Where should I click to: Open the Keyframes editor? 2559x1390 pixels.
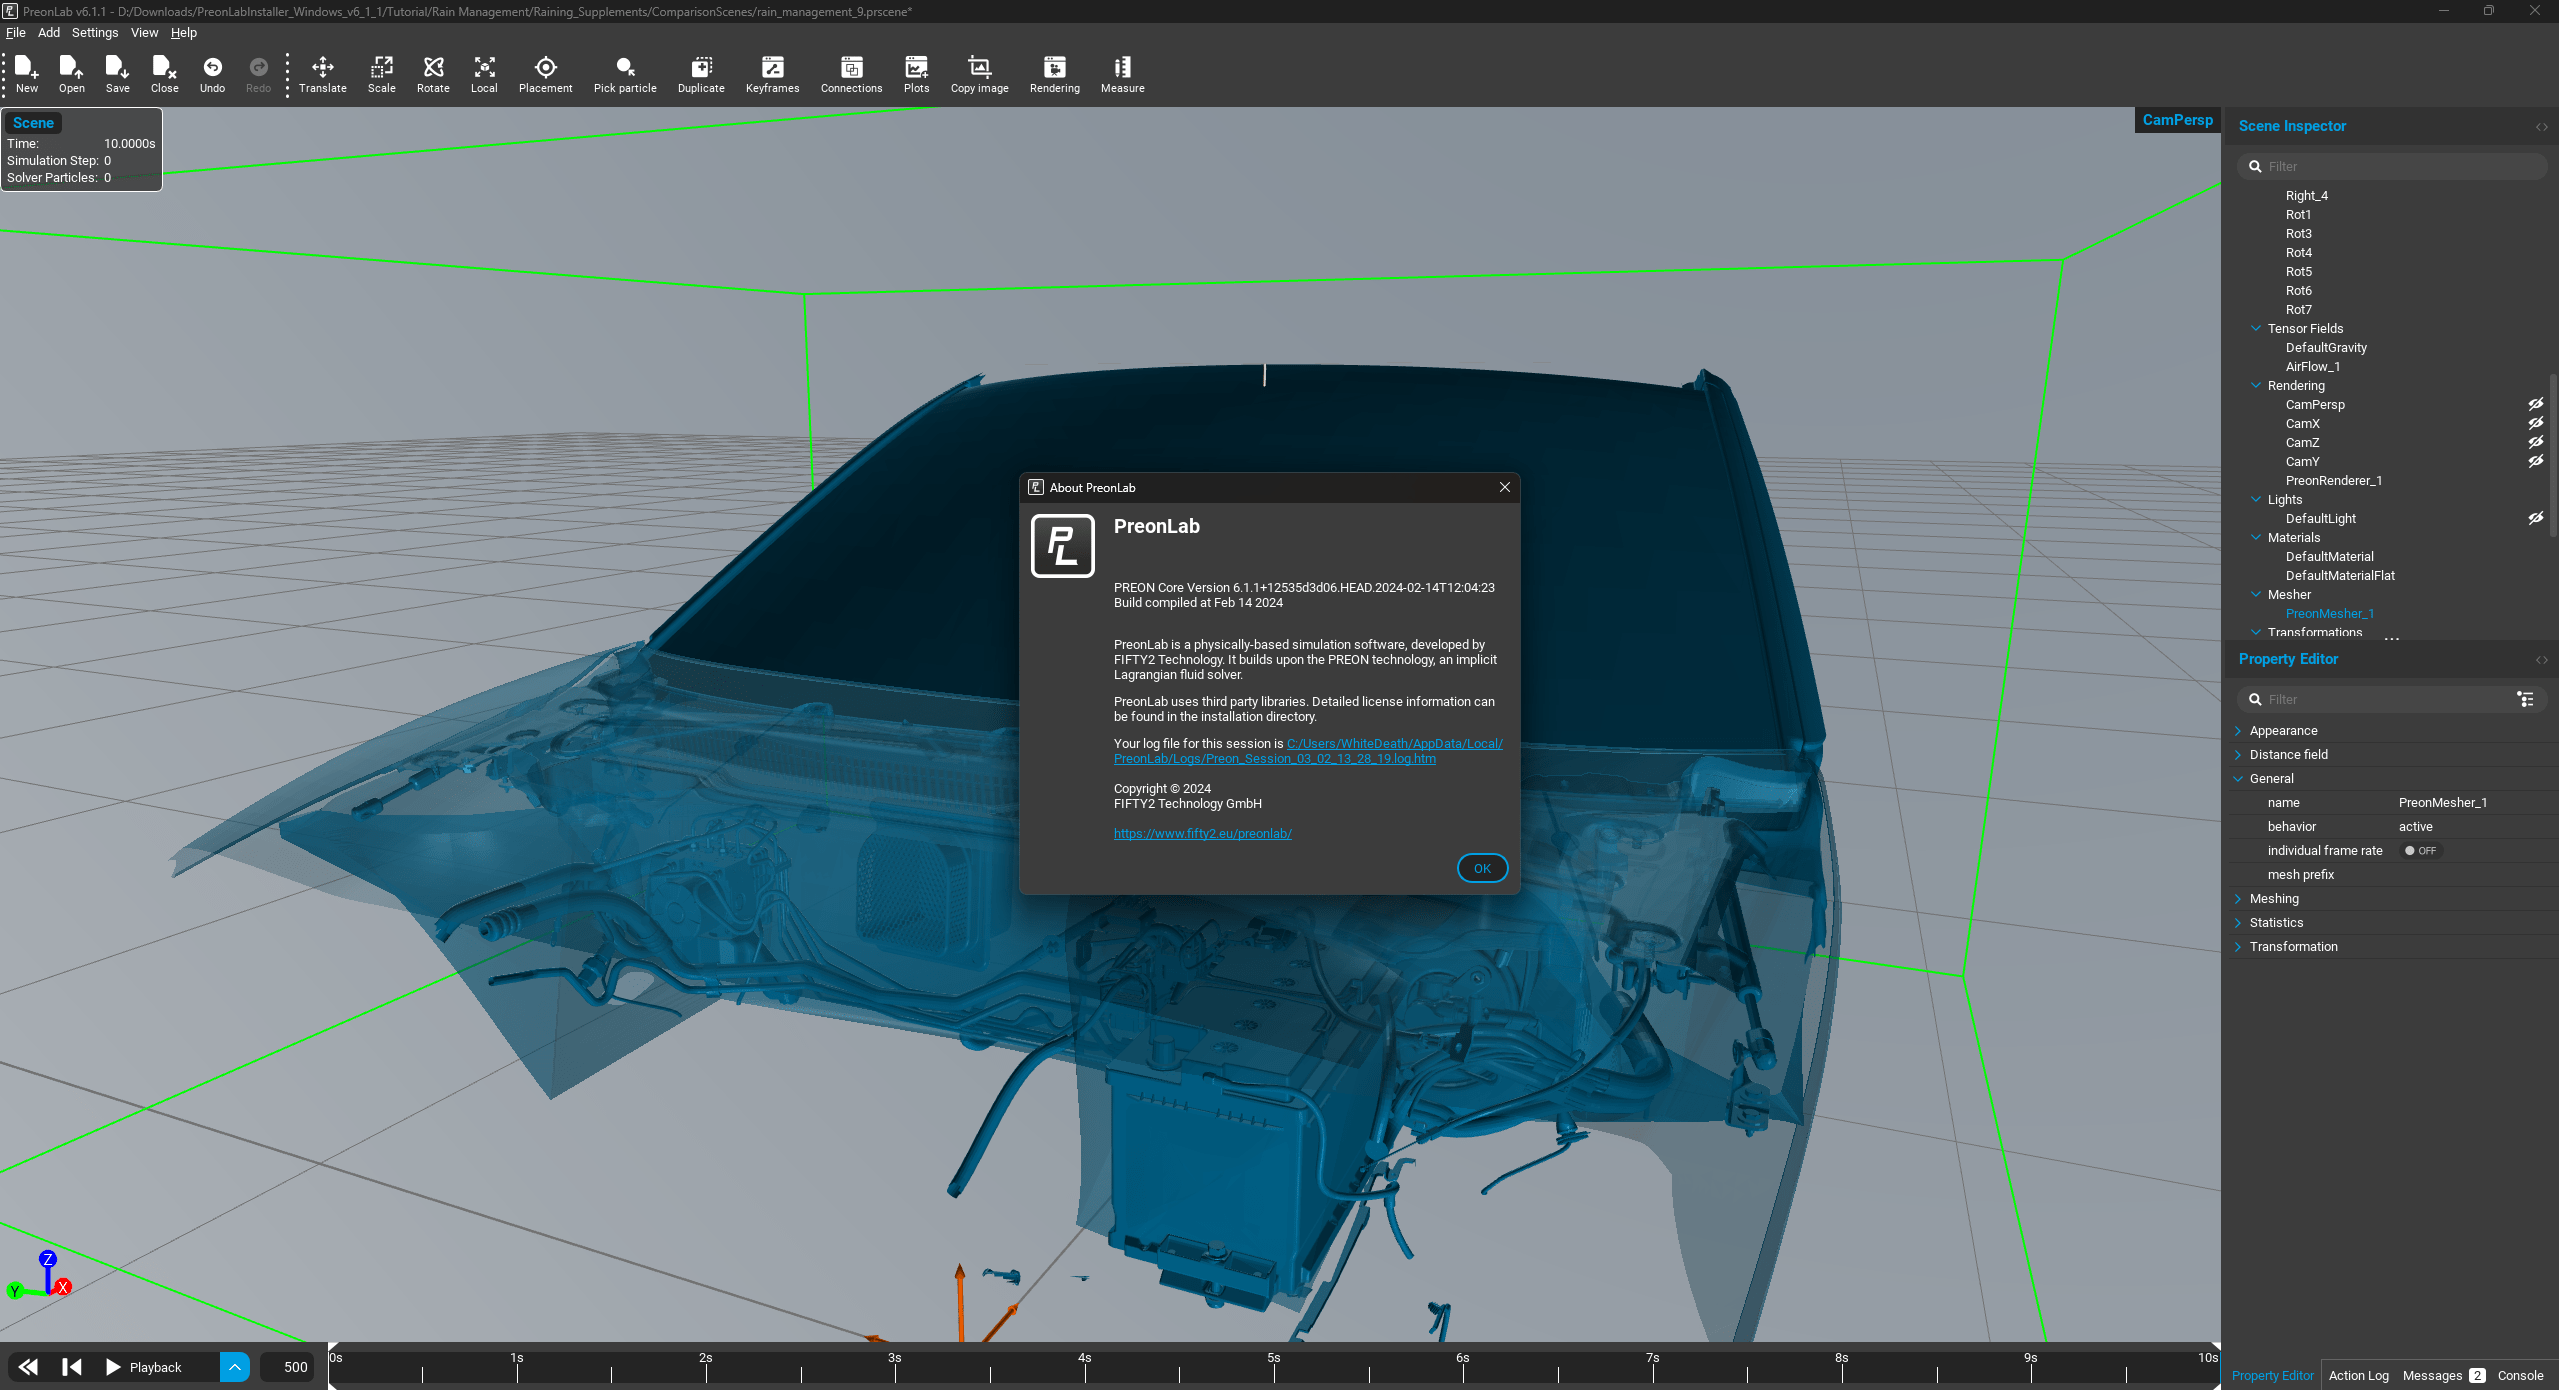tap(772, 74)
